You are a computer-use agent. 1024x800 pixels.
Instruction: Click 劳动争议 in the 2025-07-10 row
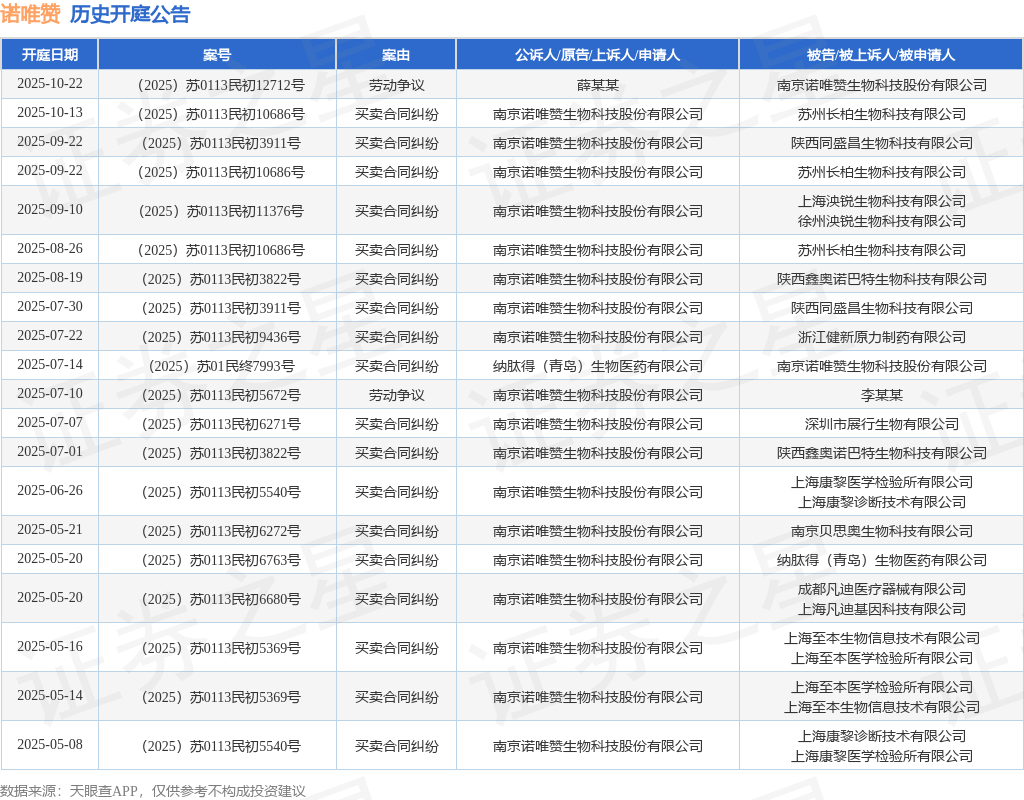[396, 395]
